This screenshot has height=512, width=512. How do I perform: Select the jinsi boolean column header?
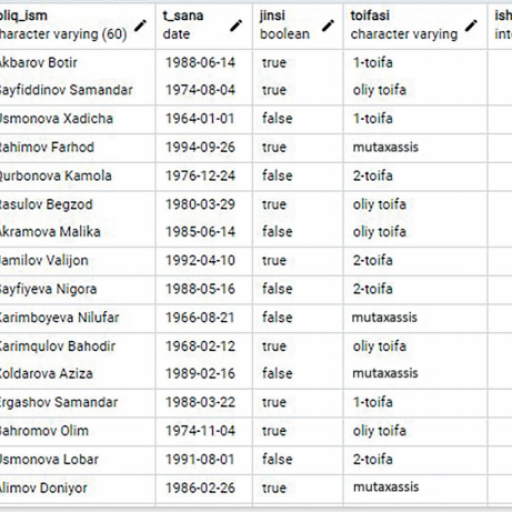click(x=298, y=25)
